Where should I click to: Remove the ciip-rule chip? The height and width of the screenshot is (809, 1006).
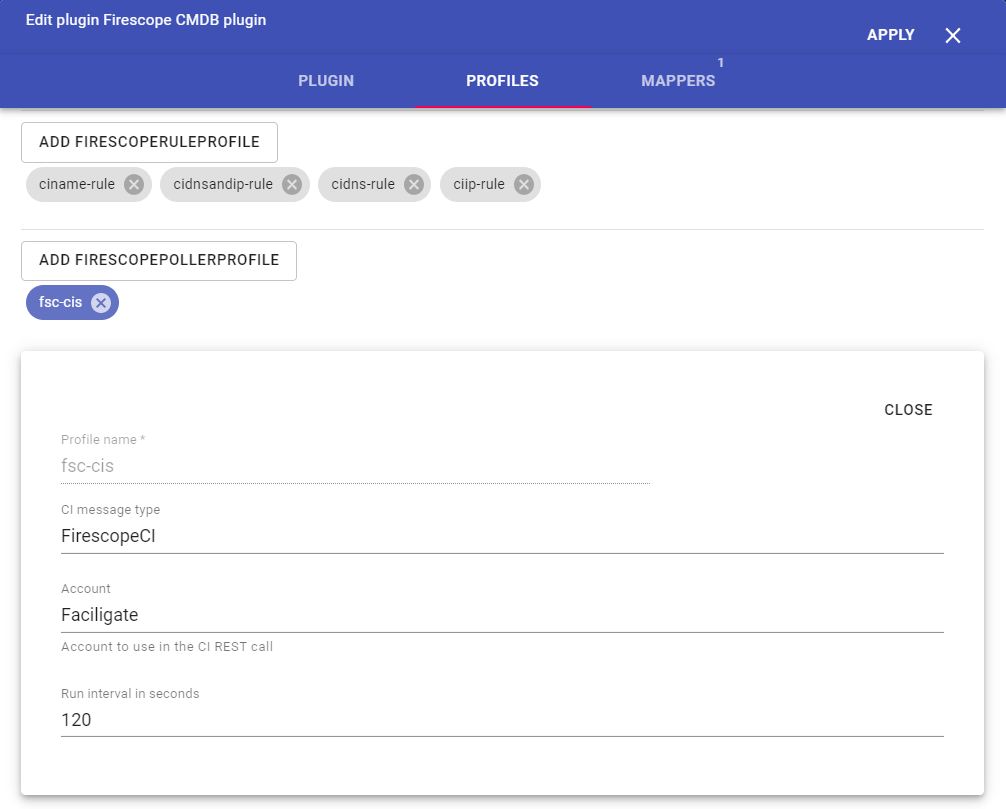523,185
